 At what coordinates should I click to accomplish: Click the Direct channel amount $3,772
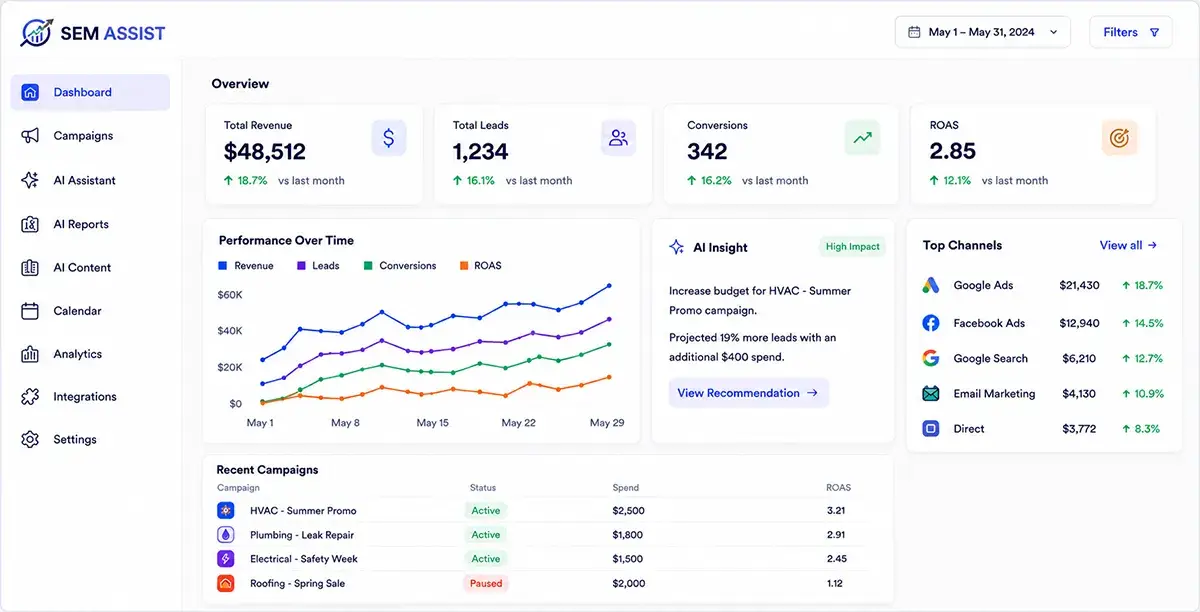1079,428
